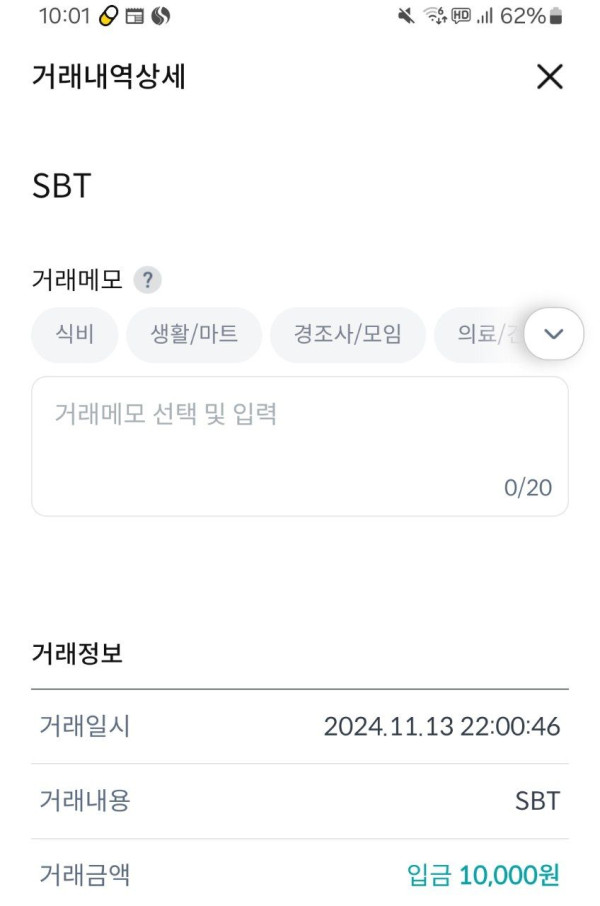Focus the 거래메모 선택 및 입력 text field

299,445
